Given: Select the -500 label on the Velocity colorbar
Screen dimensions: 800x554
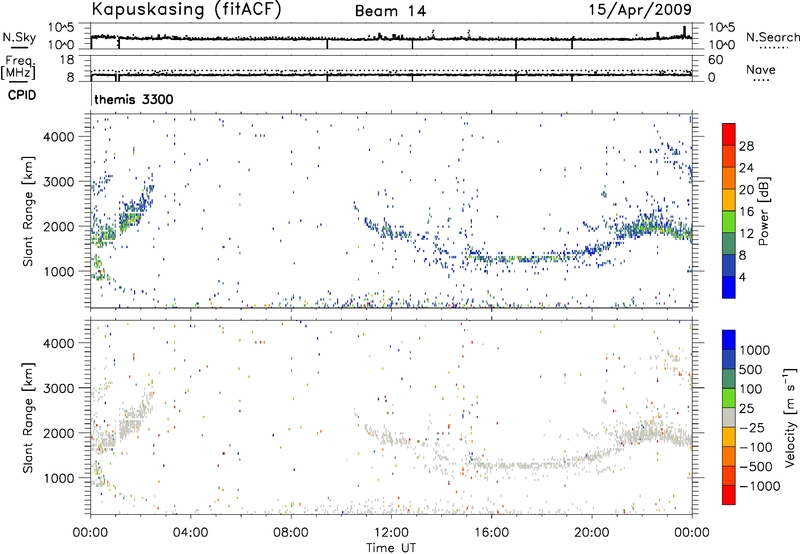Looking at the screenshot, I should click(756, 467).
